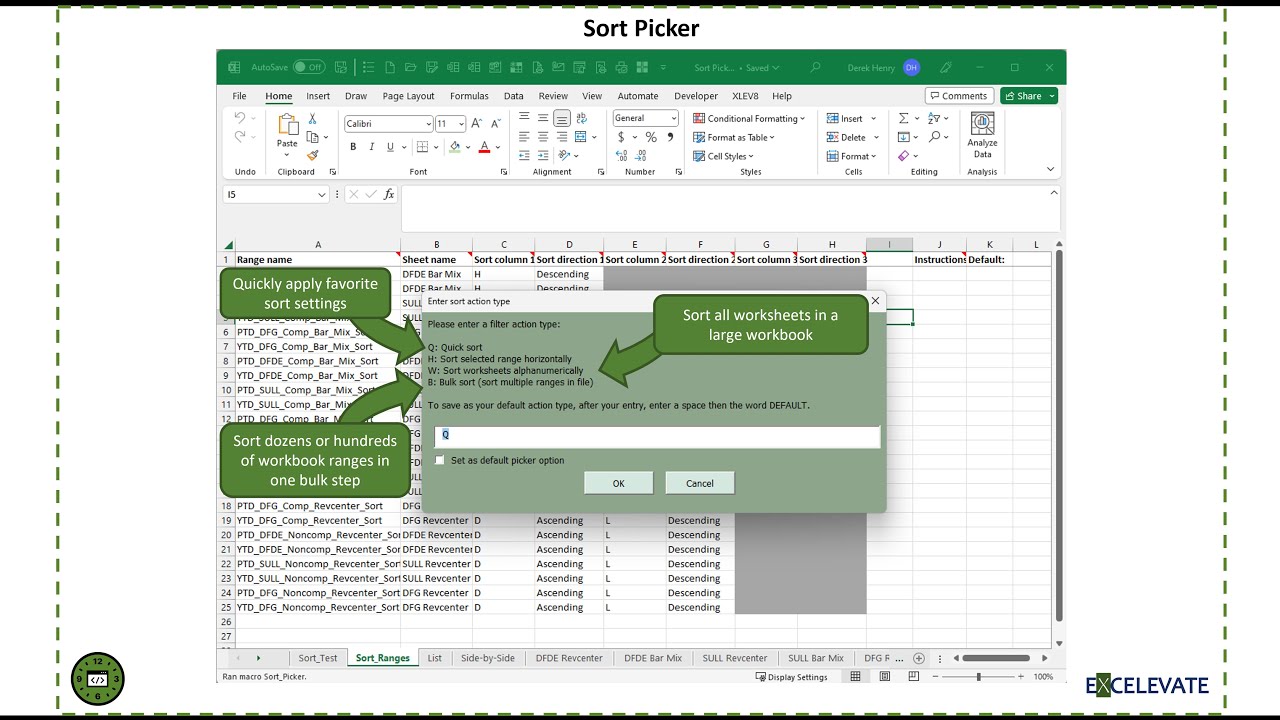Click the Align Left icon
This screenshot has height=720, width=1280.
coord(524,137)
